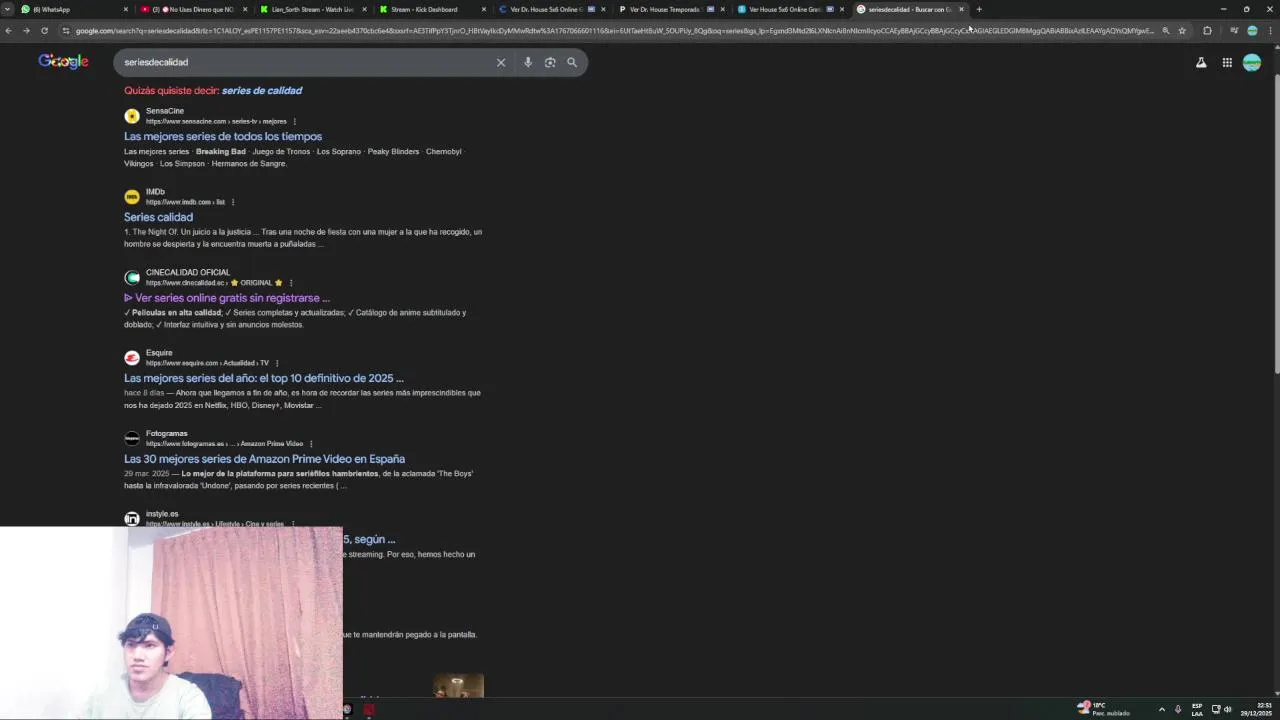
Task: Reload the current page
Action: click(x=44, y=30)
